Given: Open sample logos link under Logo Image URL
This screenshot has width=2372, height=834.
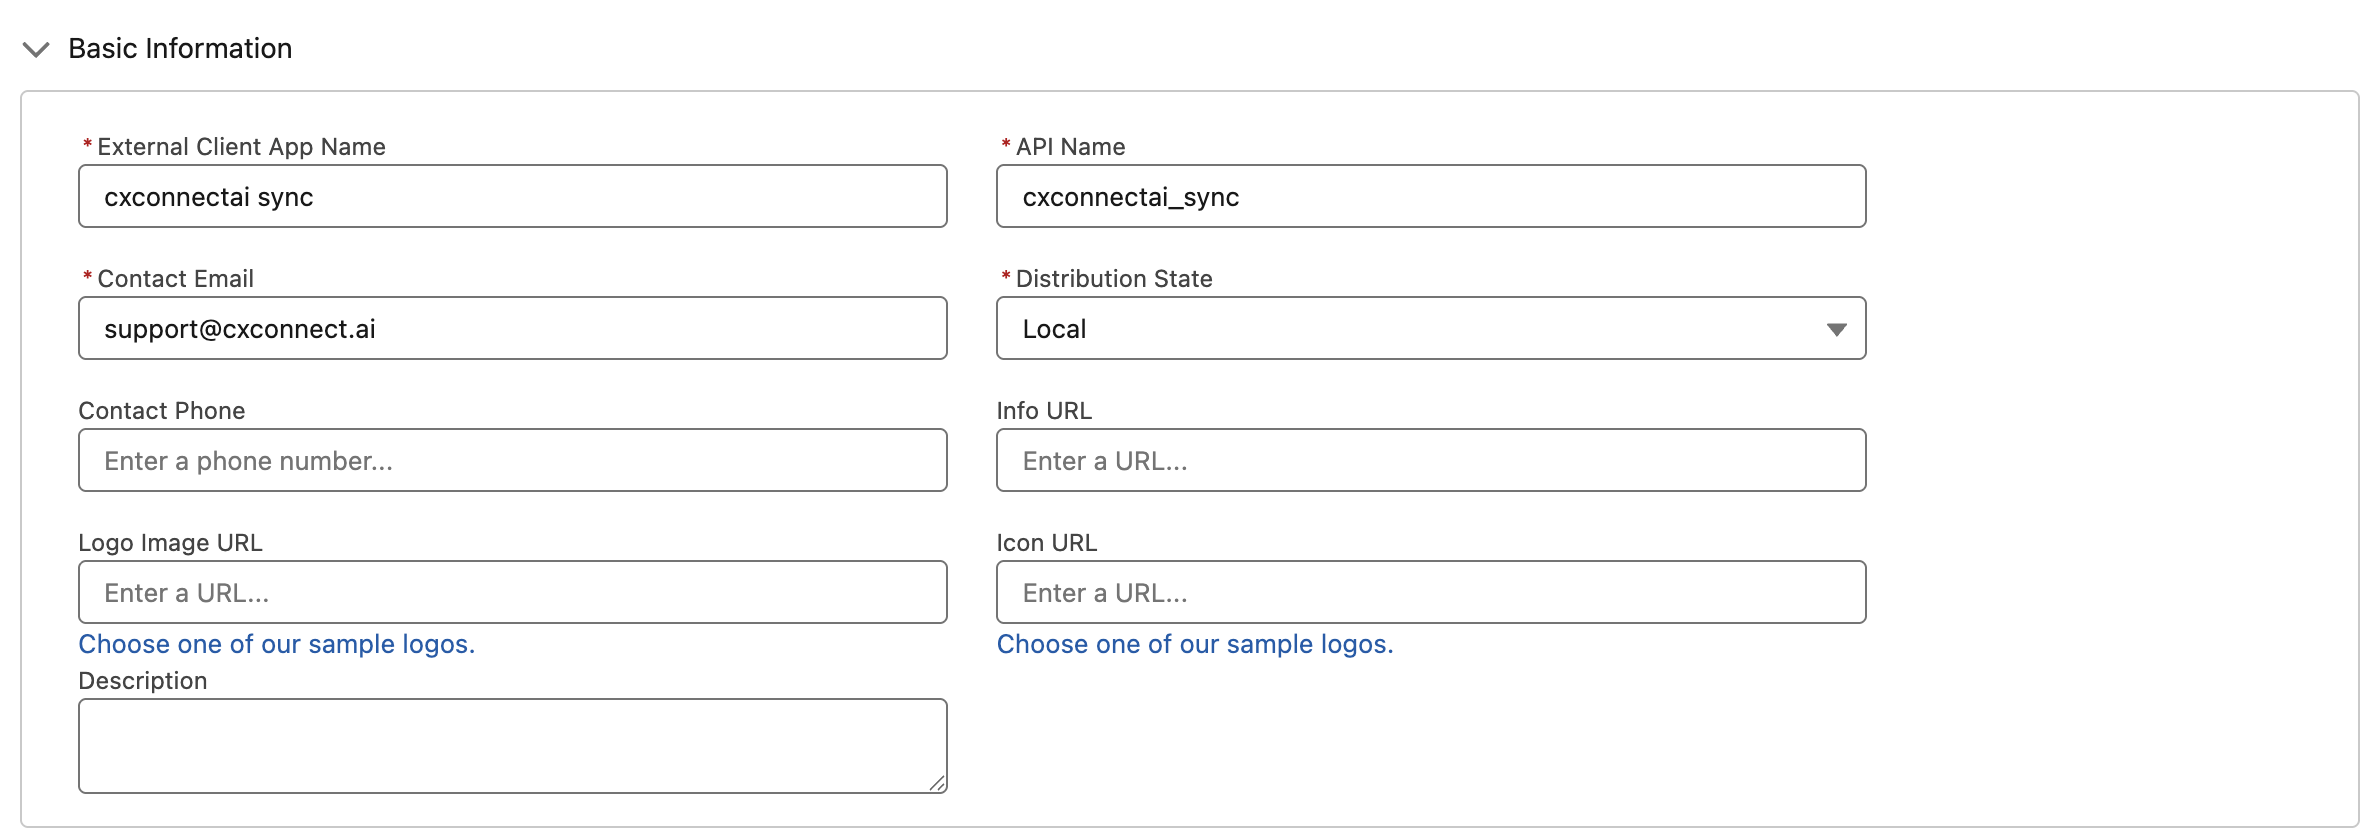Looking at the screenshot, I should click(277, 645).
